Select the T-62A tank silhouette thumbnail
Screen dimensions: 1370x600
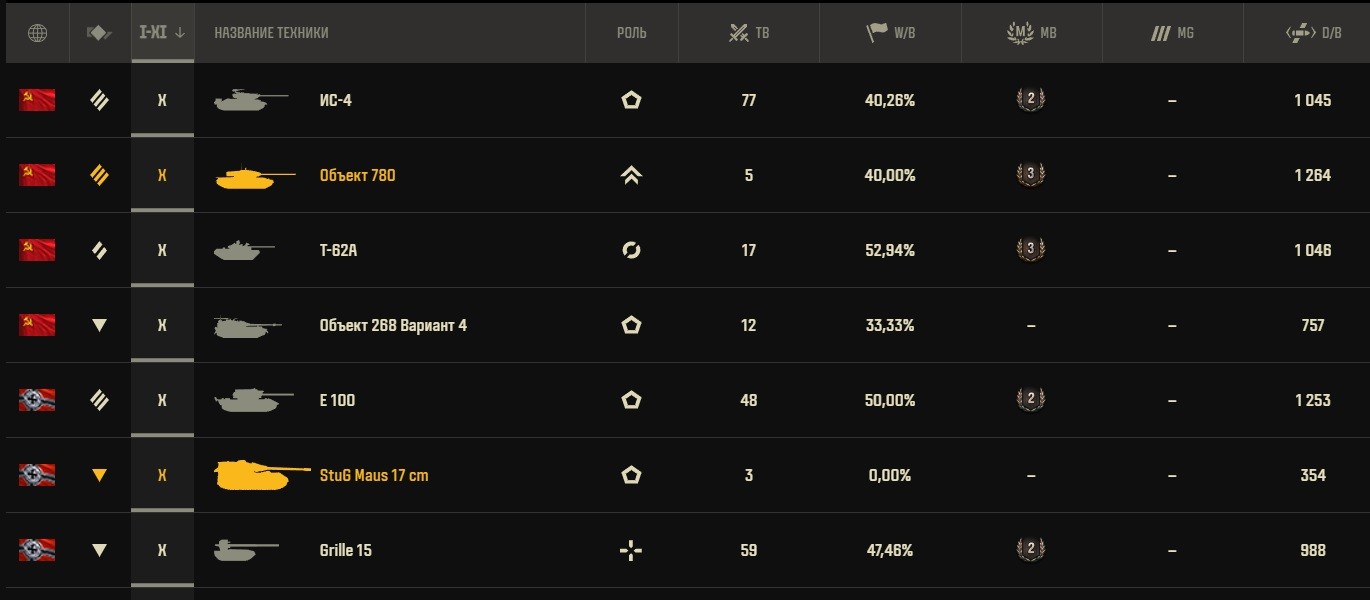pos(244,249)
